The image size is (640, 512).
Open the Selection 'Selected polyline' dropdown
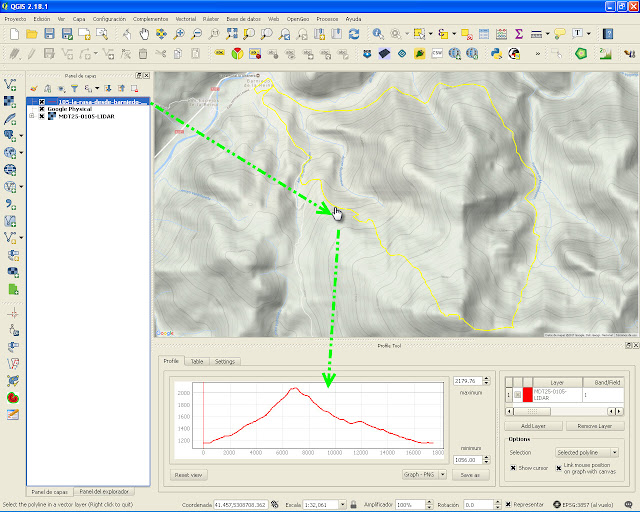pyautogui.click(x=587, y=452)
